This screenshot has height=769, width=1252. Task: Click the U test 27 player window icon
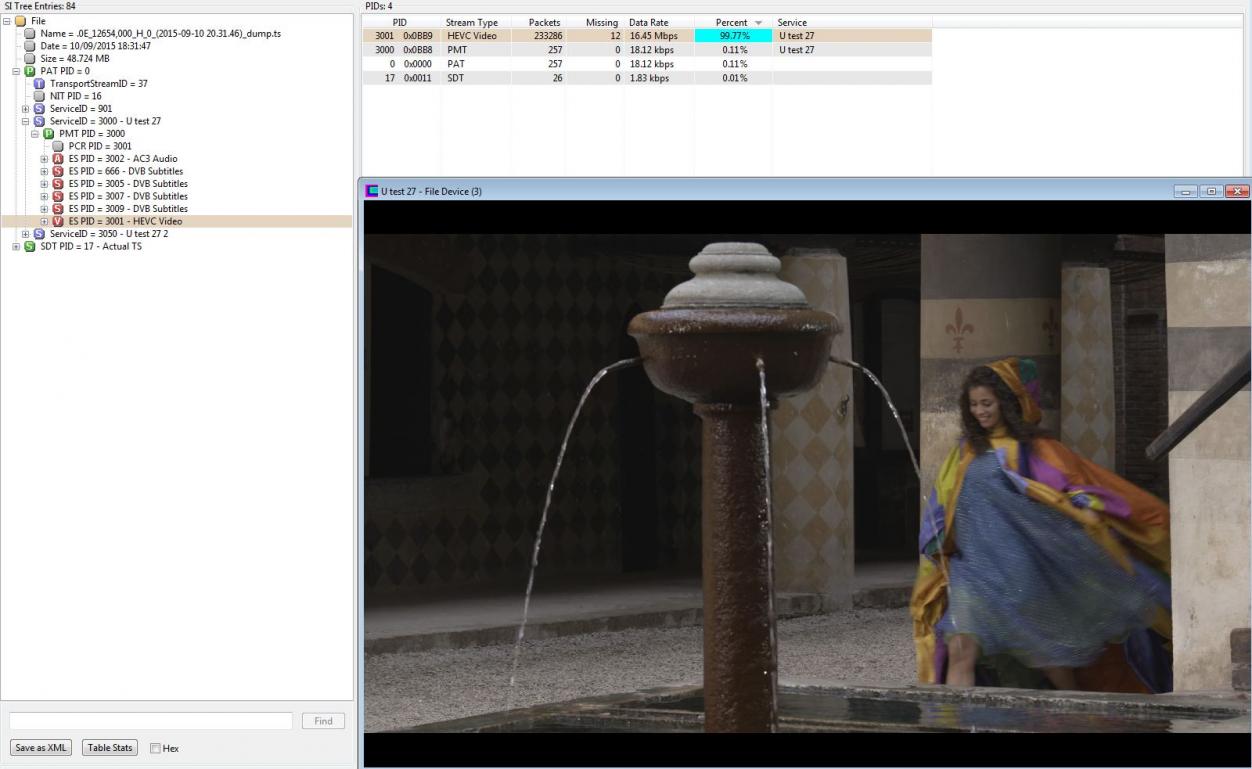pyautogui.click(x=372, y=191)
